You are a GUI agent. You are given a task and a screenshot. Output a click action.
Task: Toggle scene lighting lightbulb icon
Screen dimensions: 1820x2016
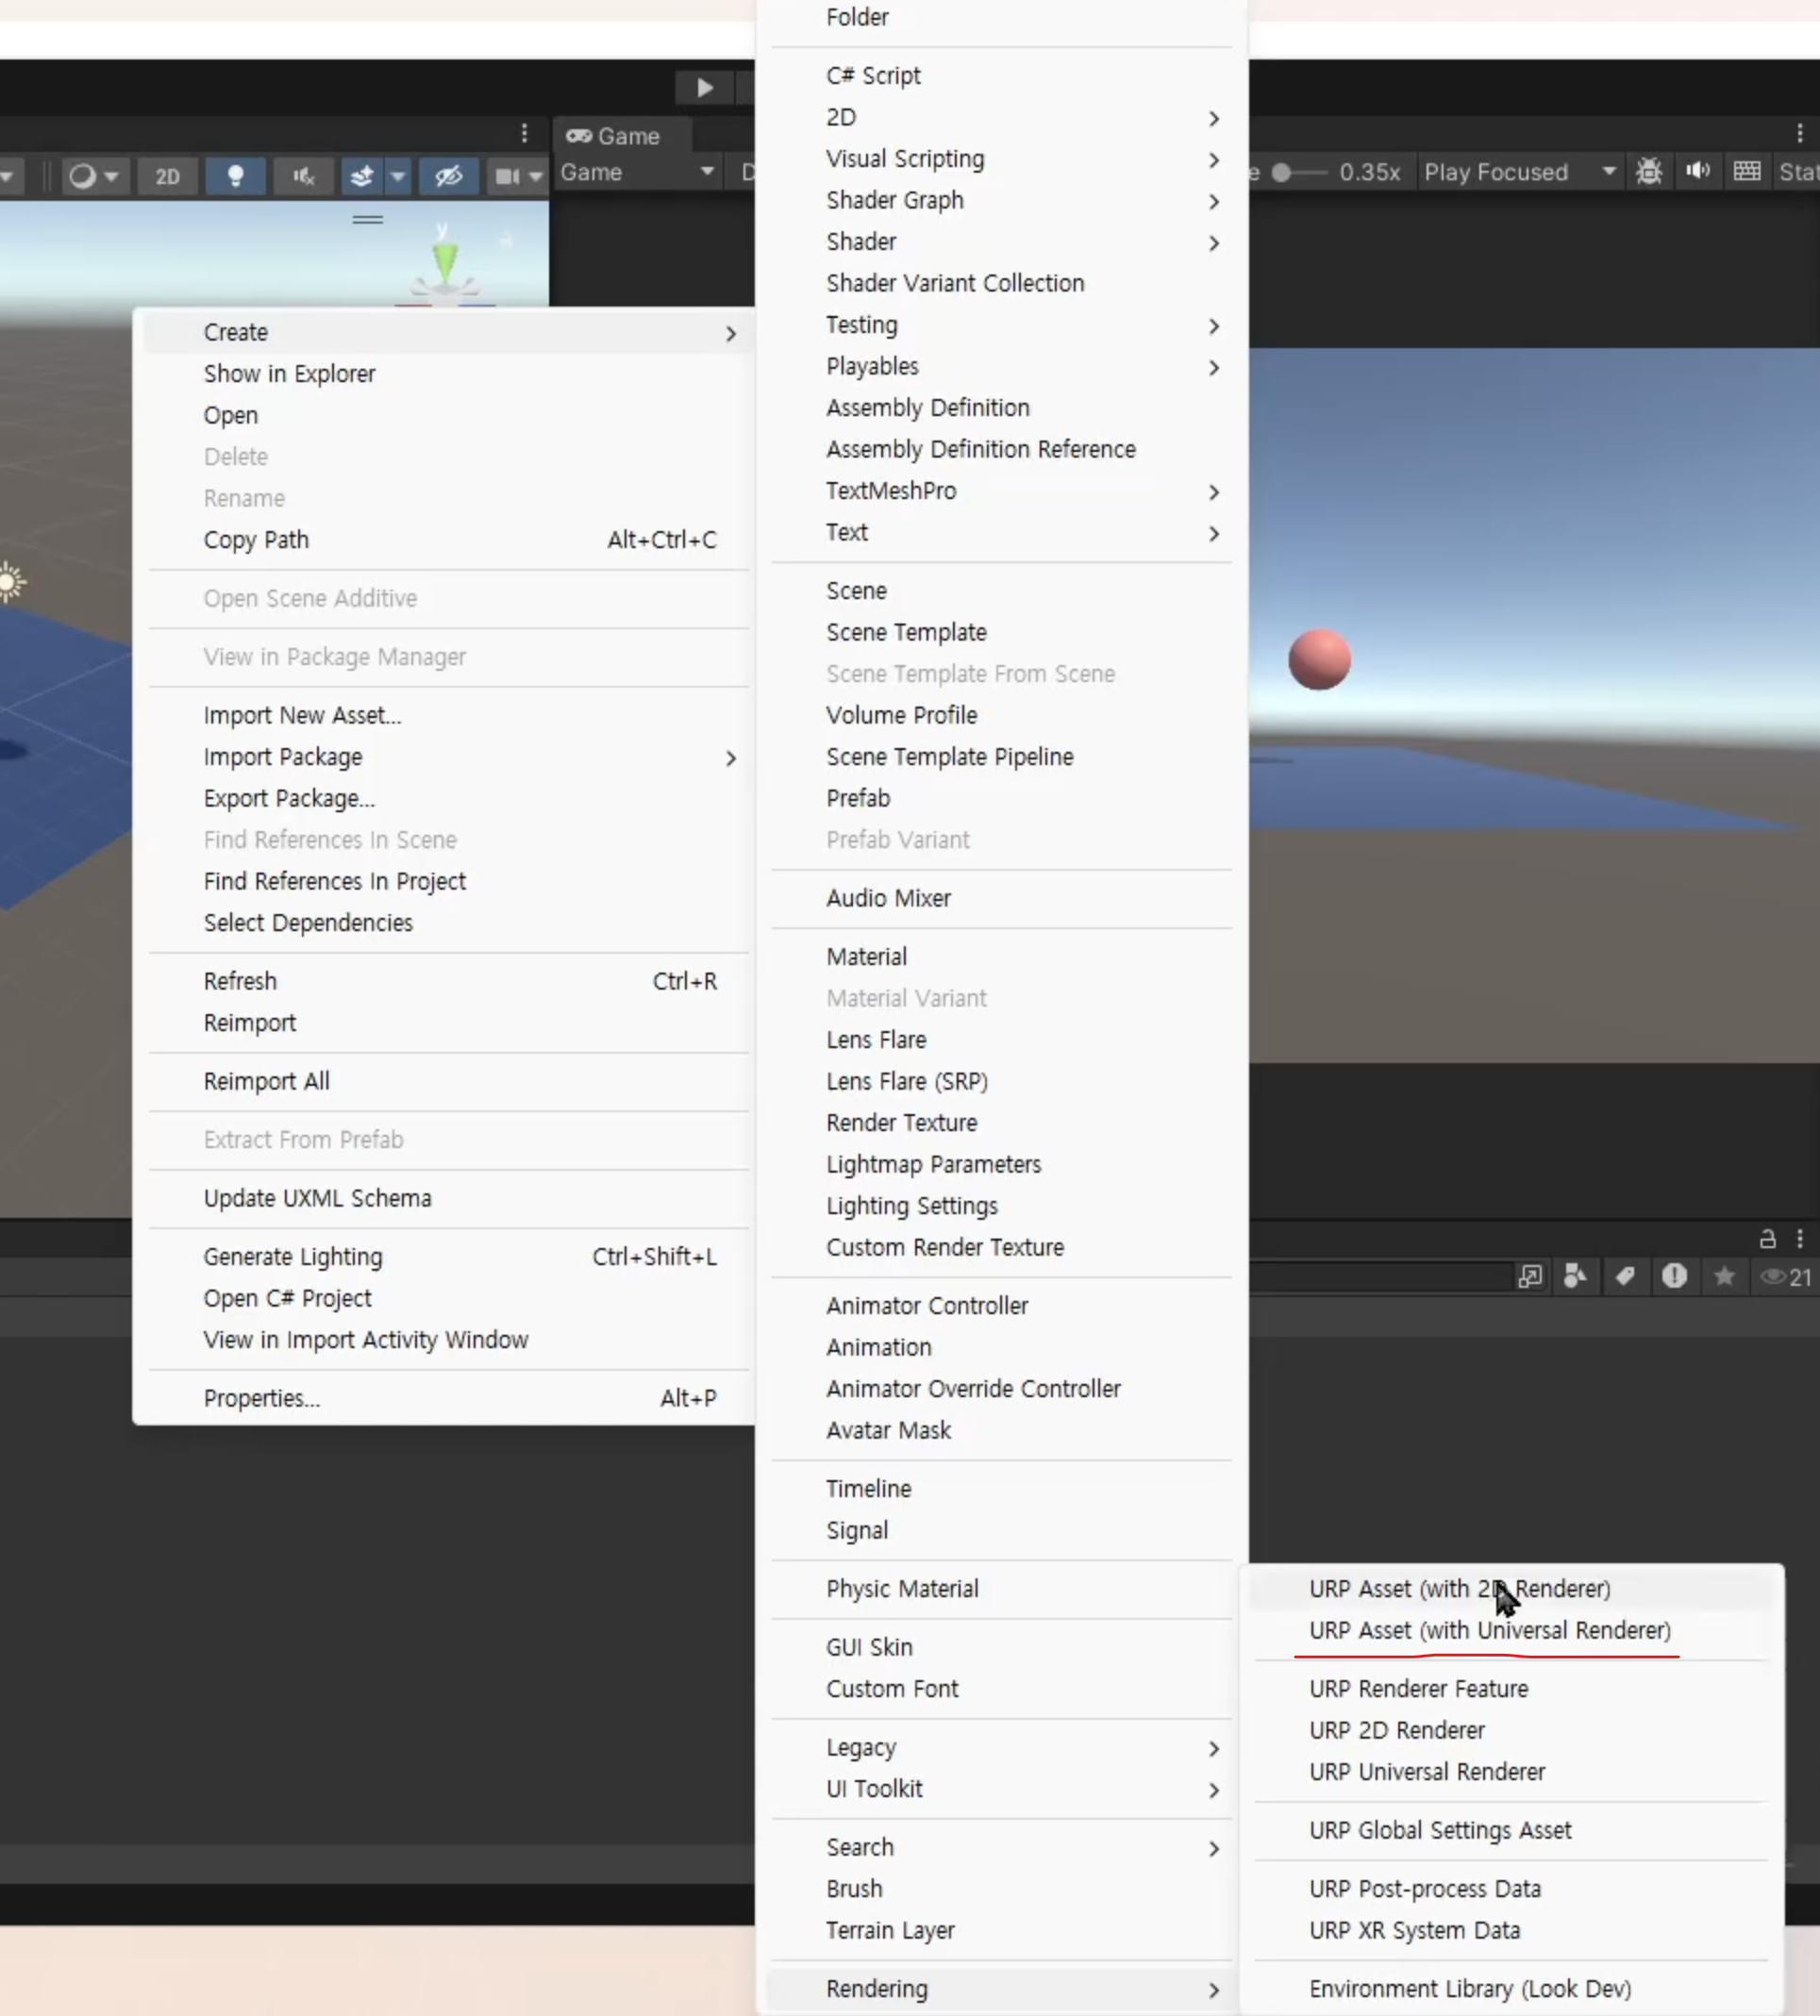click(235, 176)
